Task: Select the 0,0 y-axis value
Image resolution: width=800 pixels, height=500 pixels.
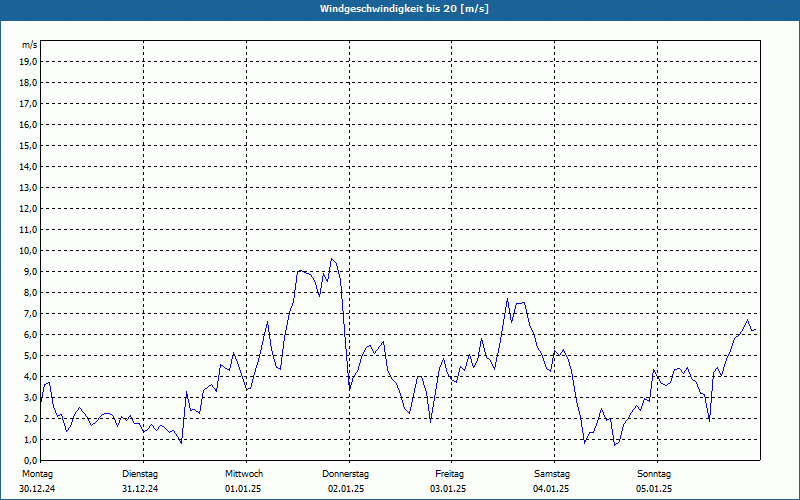Action: [30, 460]
